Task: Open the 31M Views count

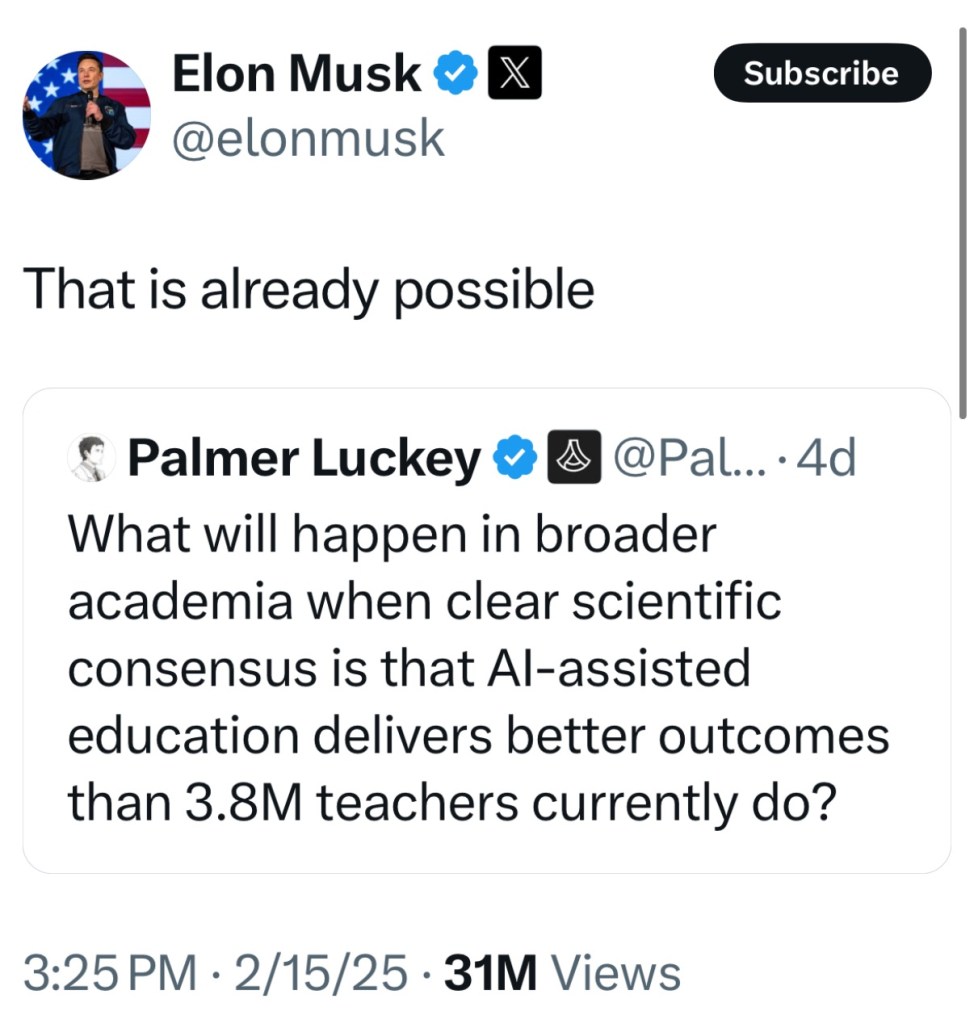Action: tap(562, 973)
